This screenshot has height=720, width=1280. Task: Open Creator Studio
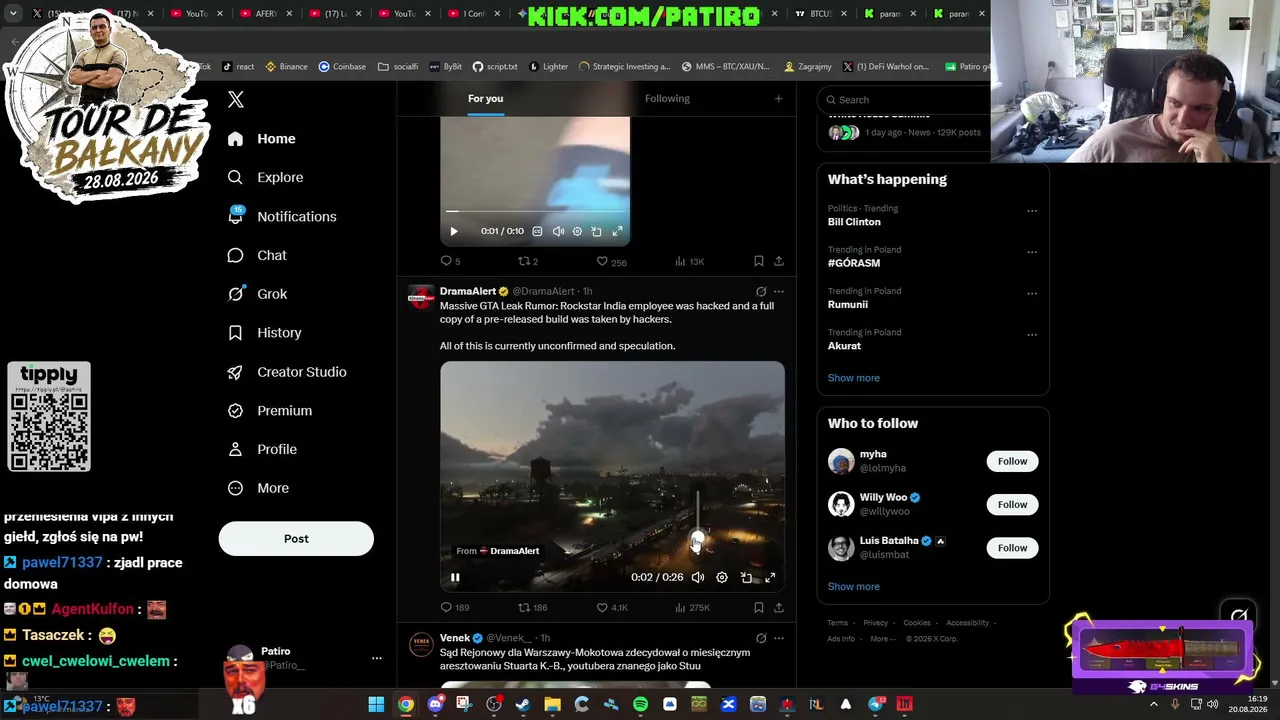(287, 372)
